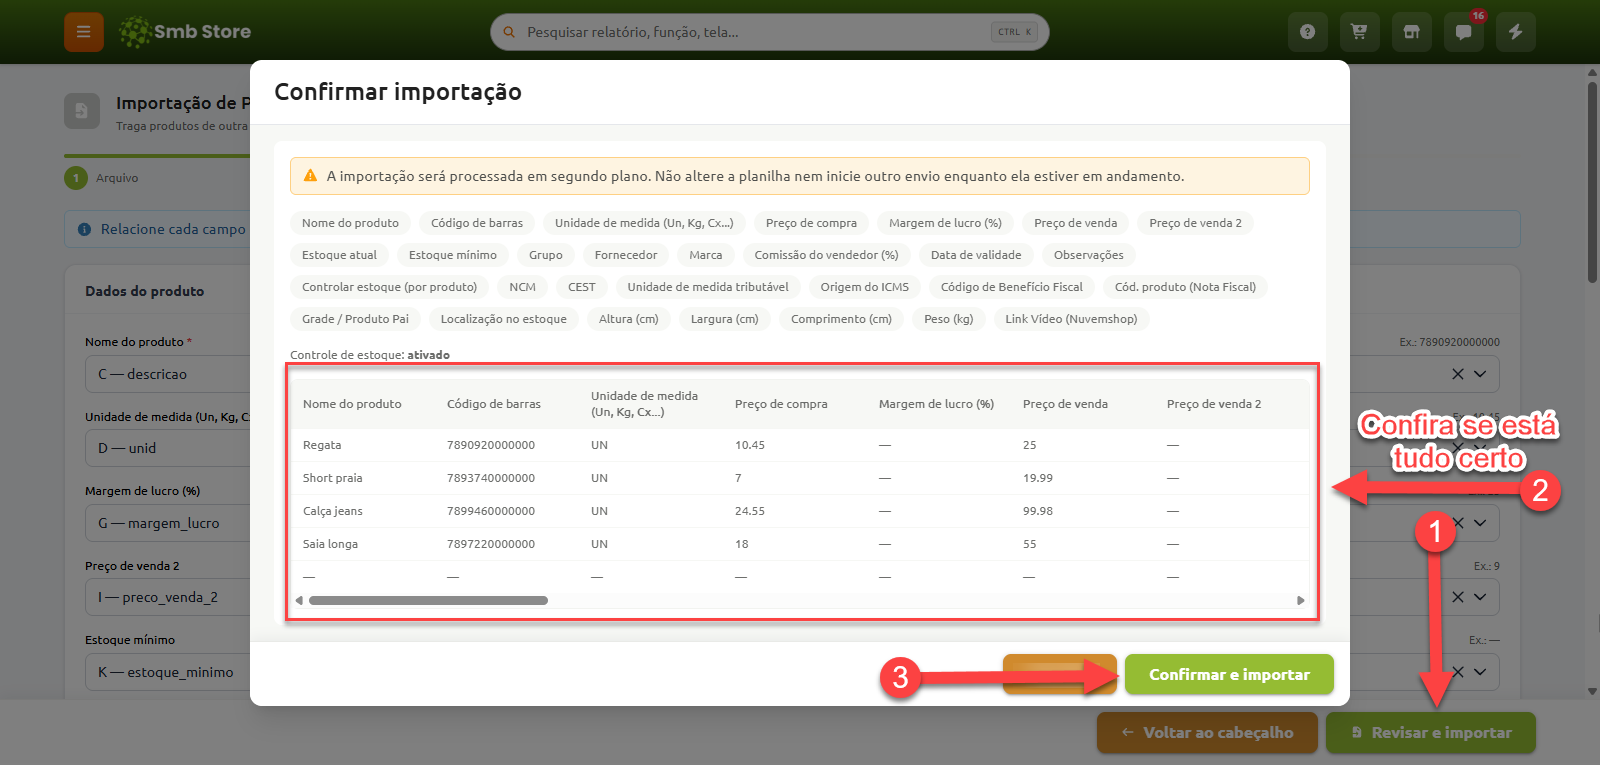Viewport: 1600px width, 765px height.
Task: Click Voltar ao cabeçalho button
Action: 1207,732
